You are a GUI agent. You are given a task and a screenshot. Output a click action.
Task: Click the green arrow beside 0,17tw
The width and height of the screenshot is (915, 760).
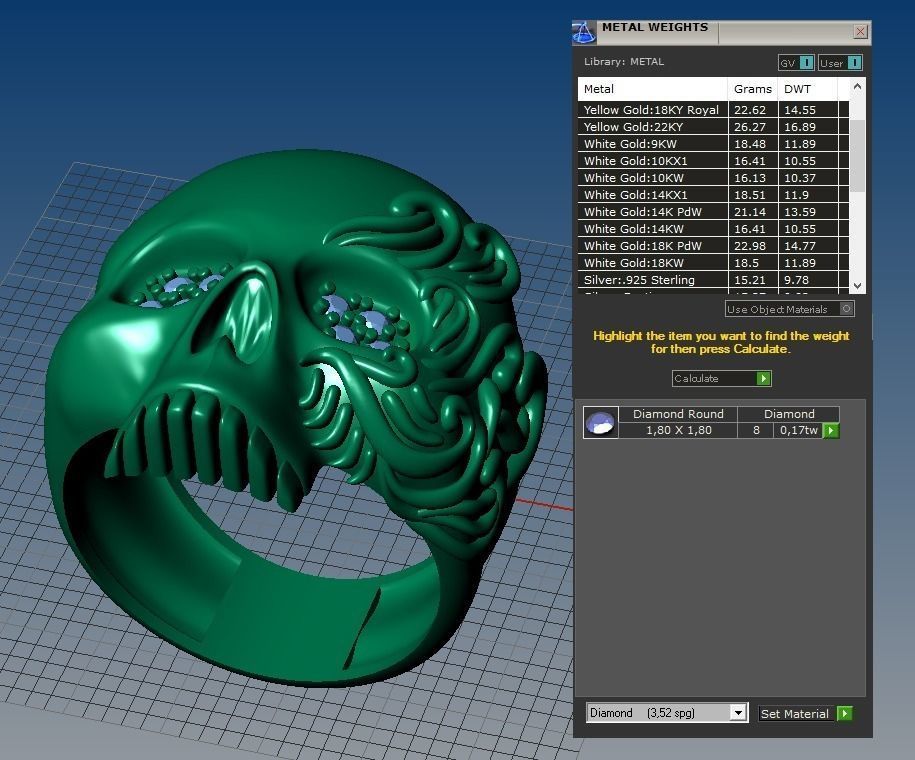click(831, 431)
